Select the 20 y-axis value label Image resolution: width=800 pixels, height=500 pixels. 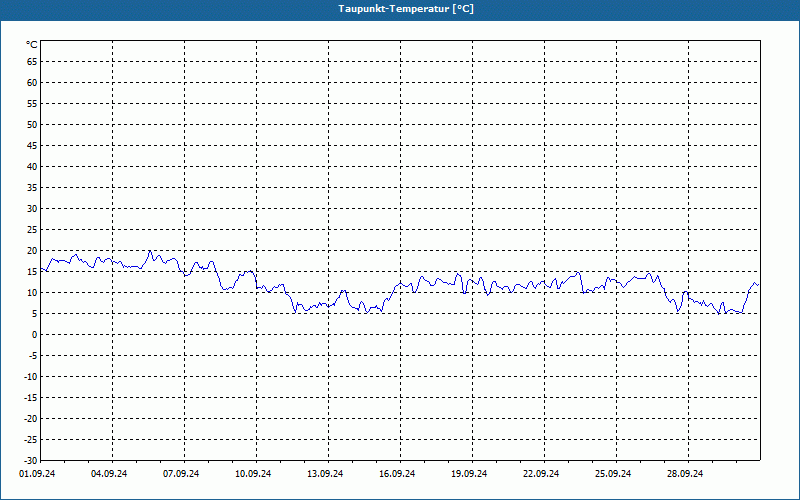[32, 251]
